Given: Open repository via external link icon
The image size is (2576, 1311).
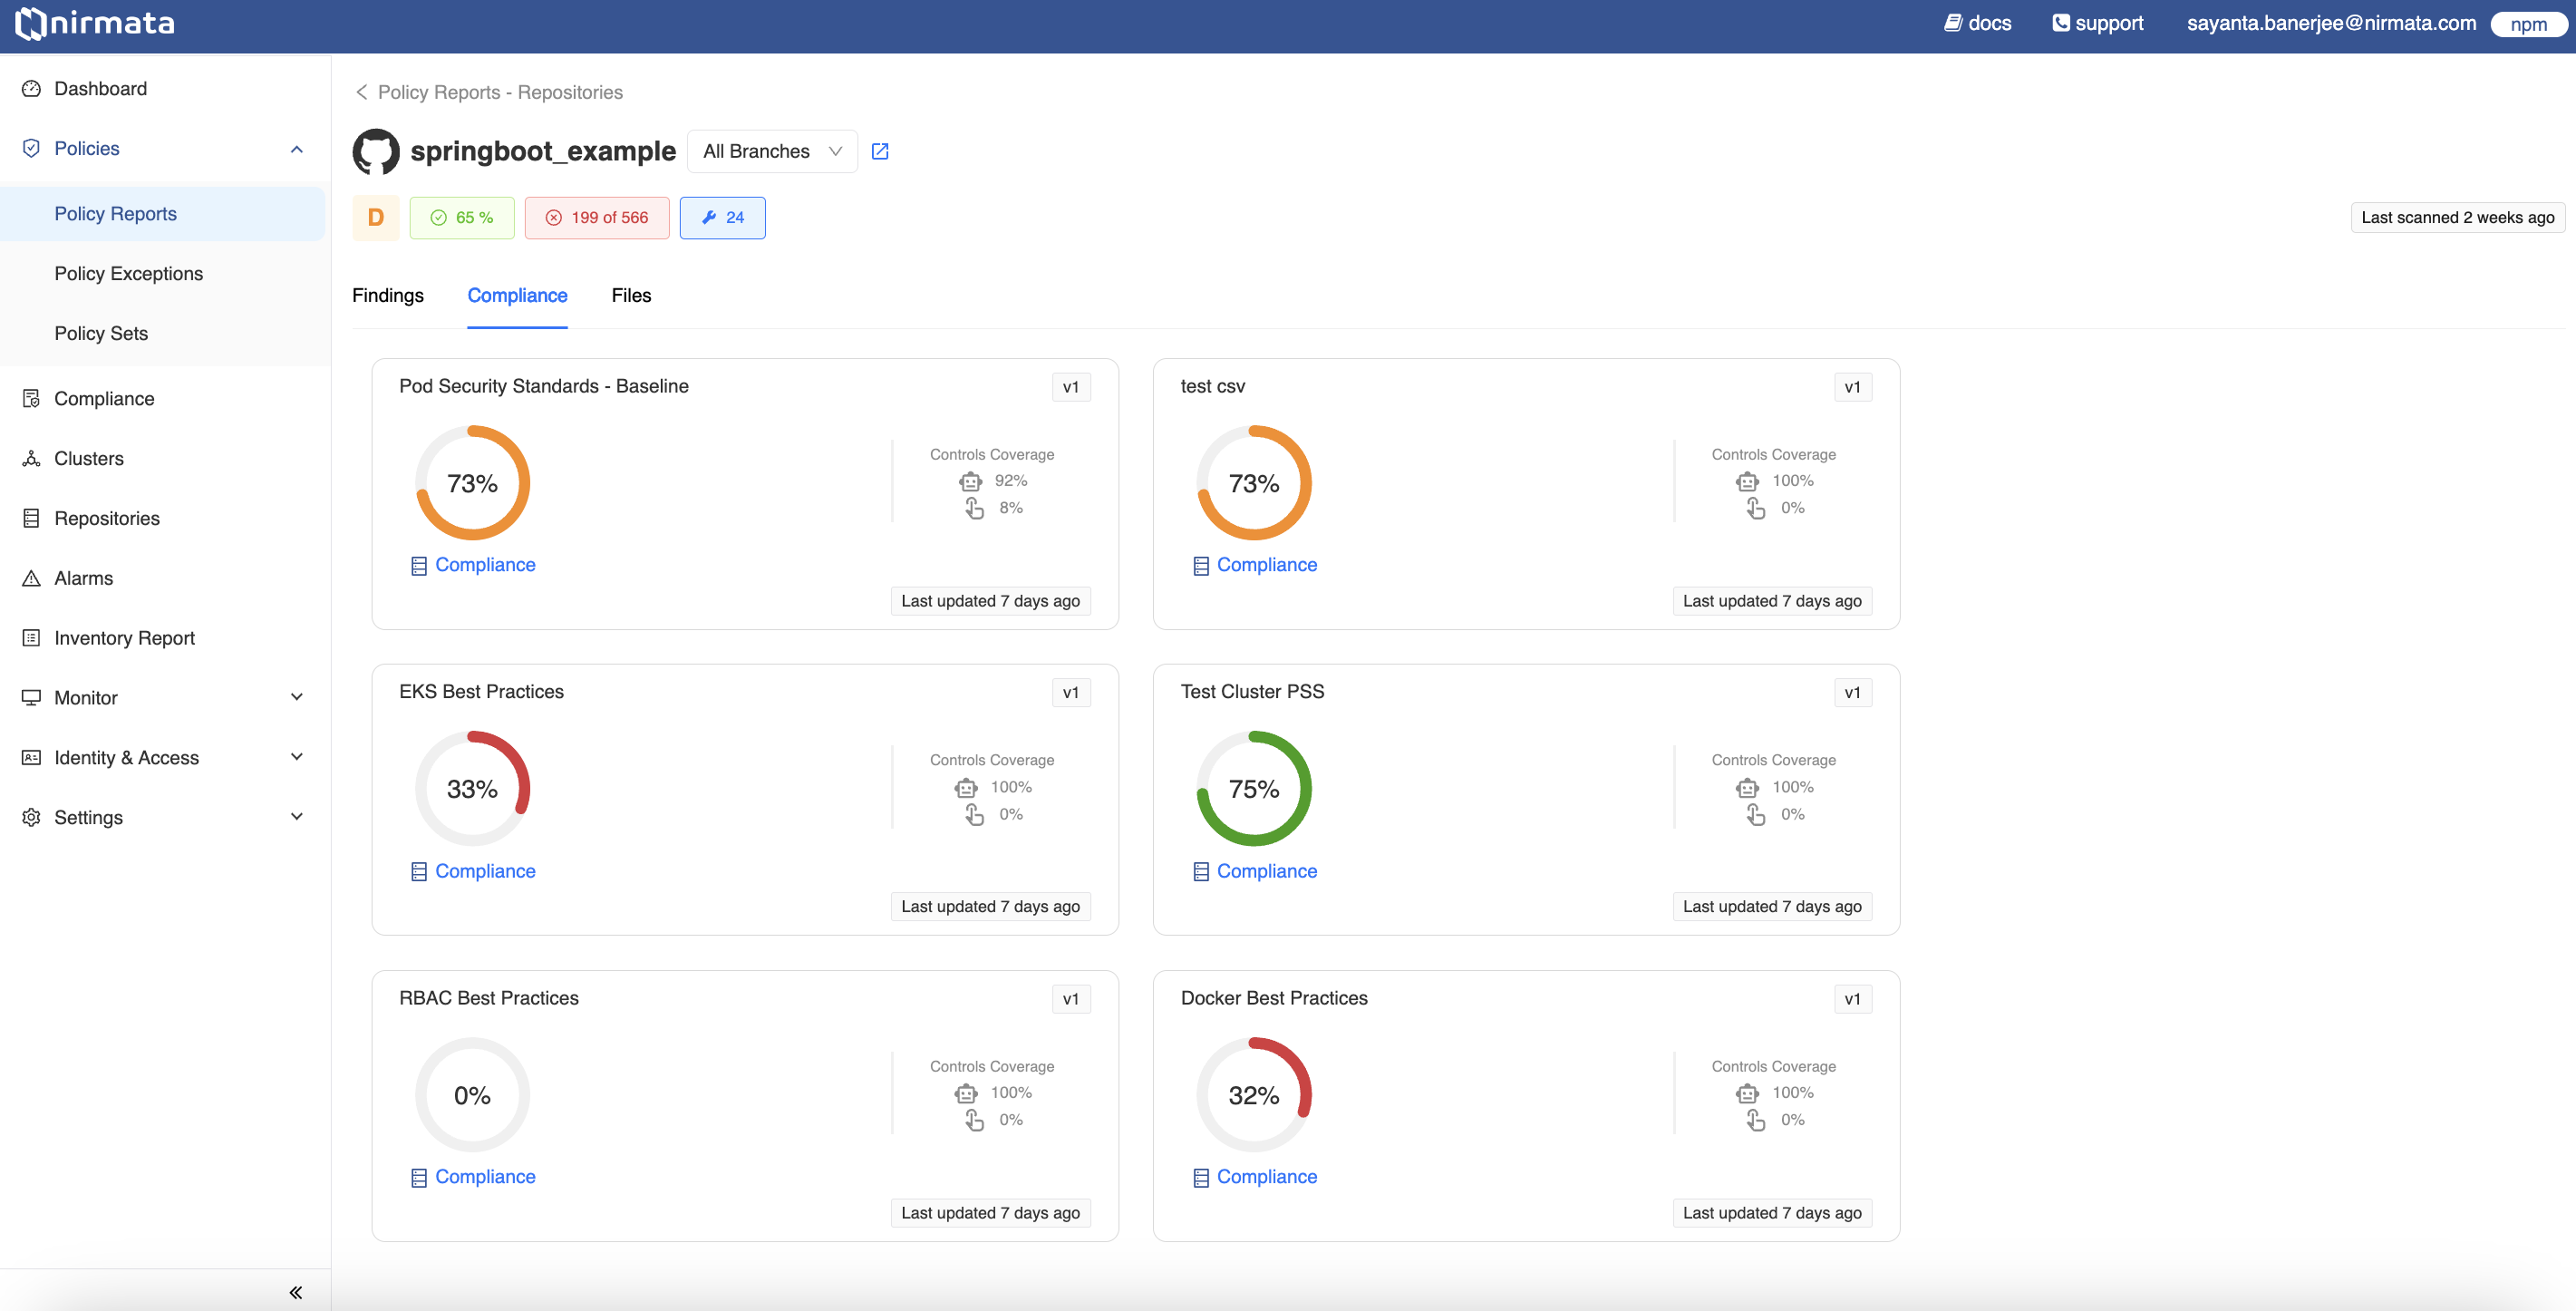Looking at the screenshot, I should [880, 151].
